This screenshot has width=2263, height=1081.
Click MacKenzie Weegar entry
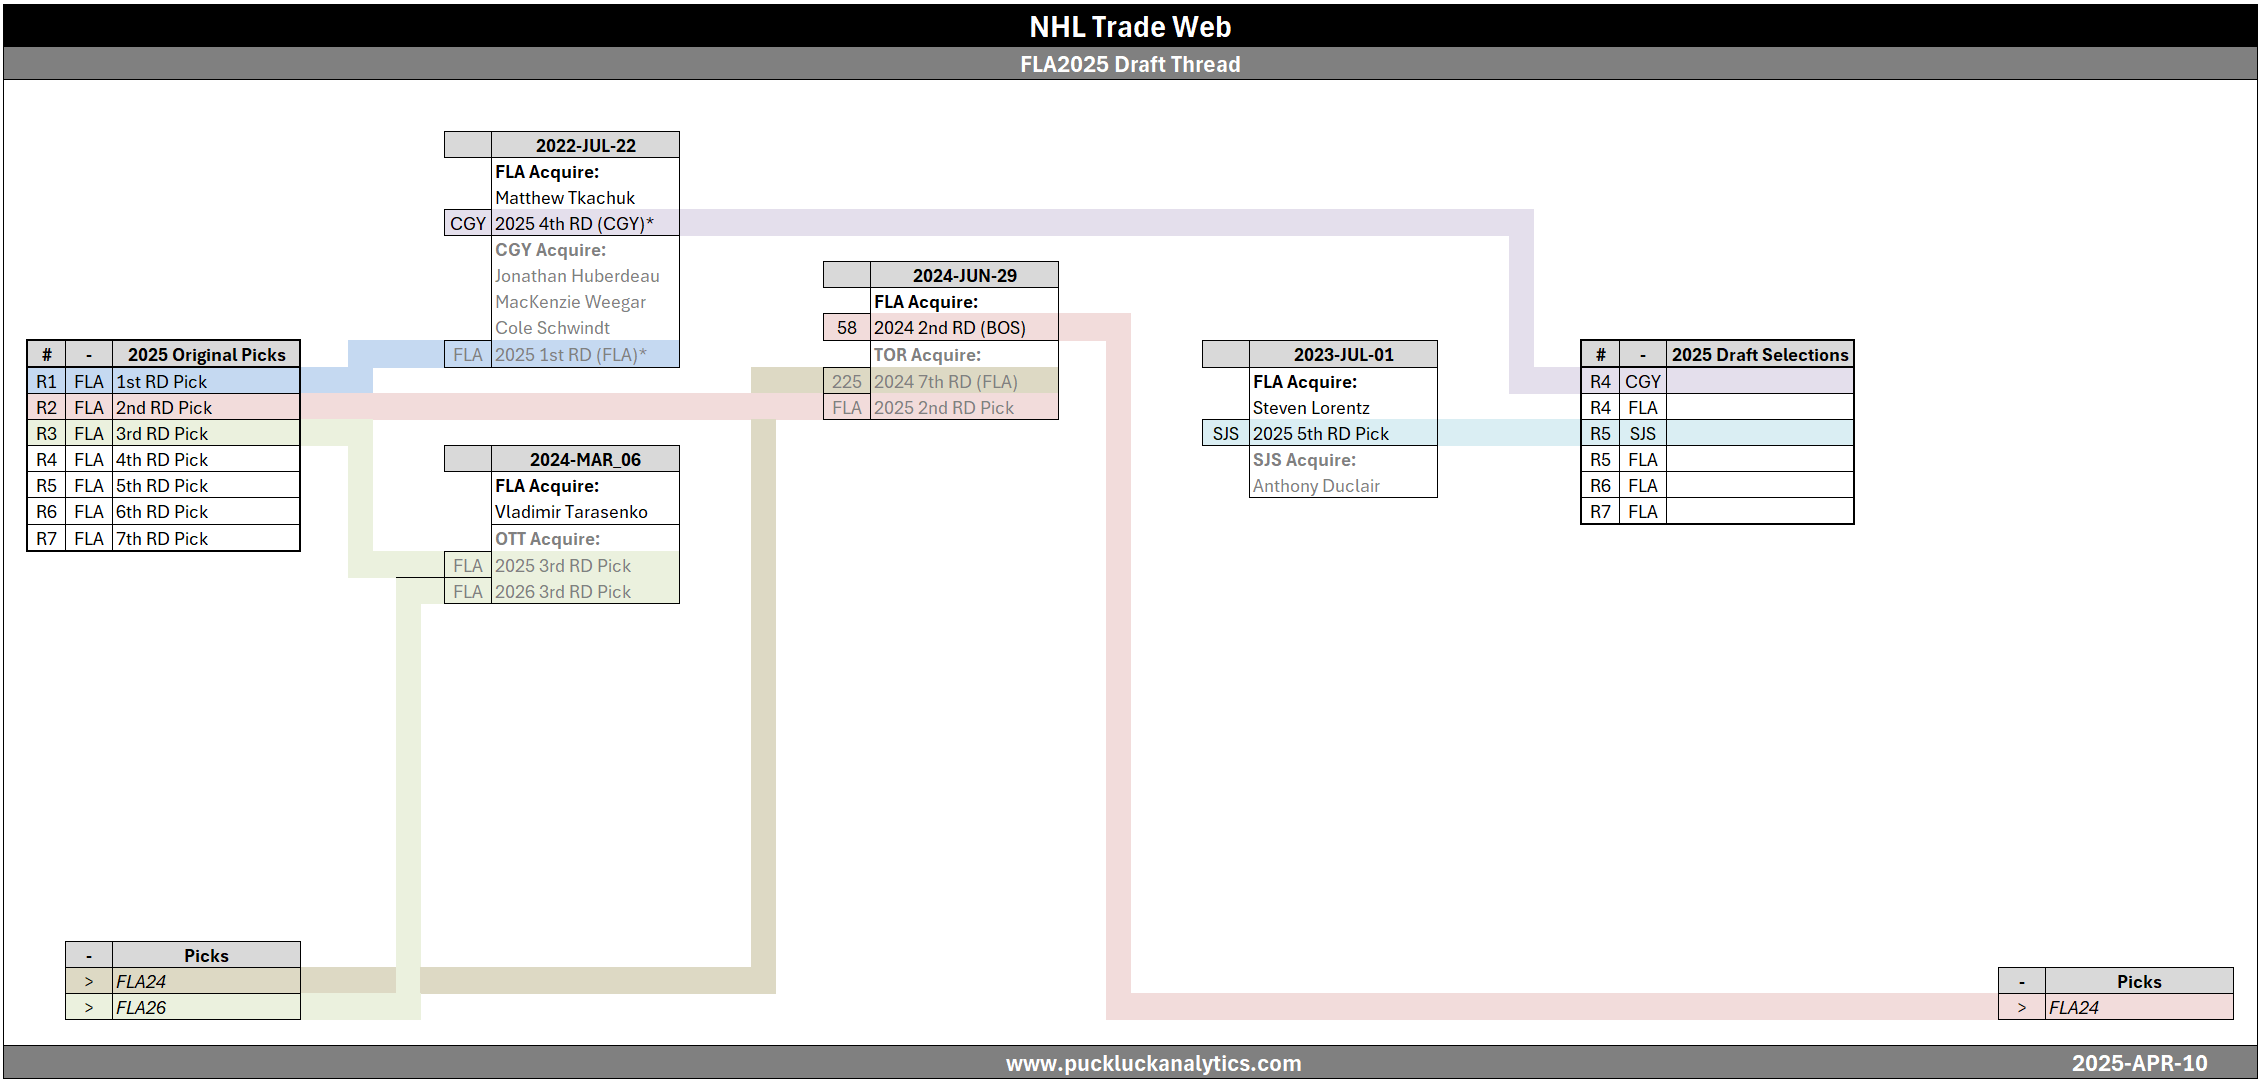570,301
